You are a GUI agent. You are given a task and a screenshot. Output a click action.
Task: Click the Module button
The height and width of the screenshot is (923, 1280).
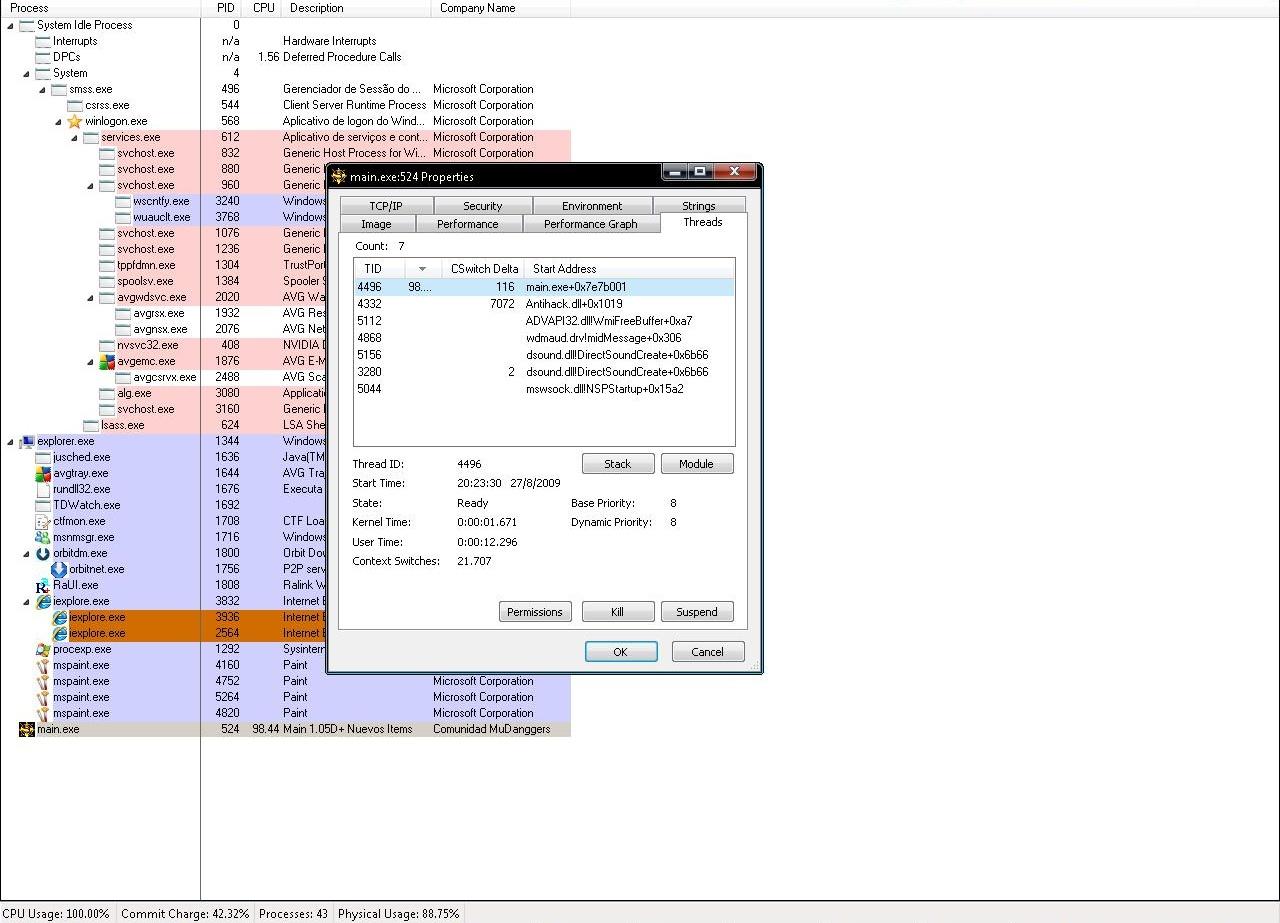click(696, 464)
